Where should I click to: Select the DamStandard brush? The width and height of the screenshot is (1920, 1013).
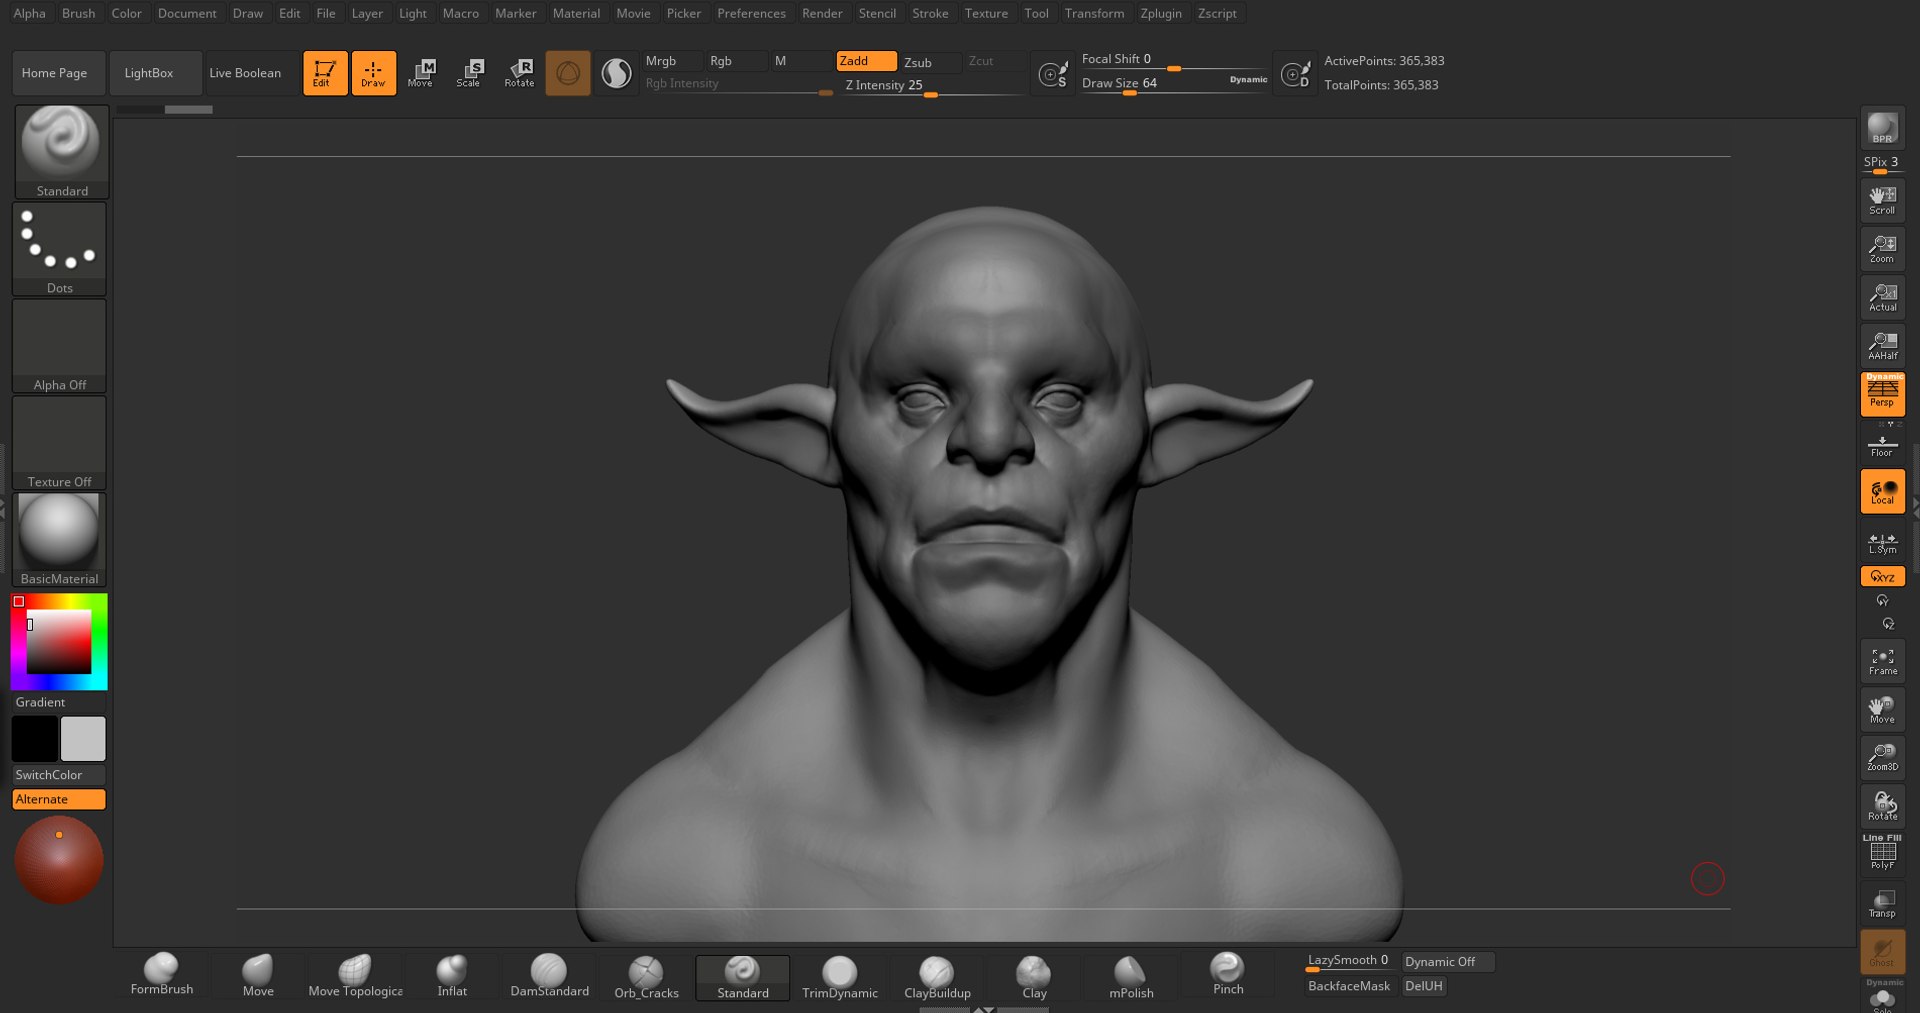pyautogui.click(x=549, y=976)
